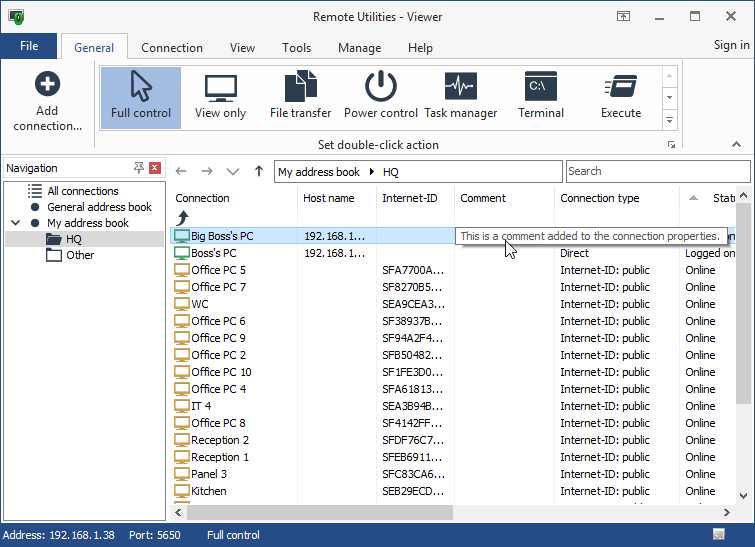Select File transfer mode

[x=300, y=98]
